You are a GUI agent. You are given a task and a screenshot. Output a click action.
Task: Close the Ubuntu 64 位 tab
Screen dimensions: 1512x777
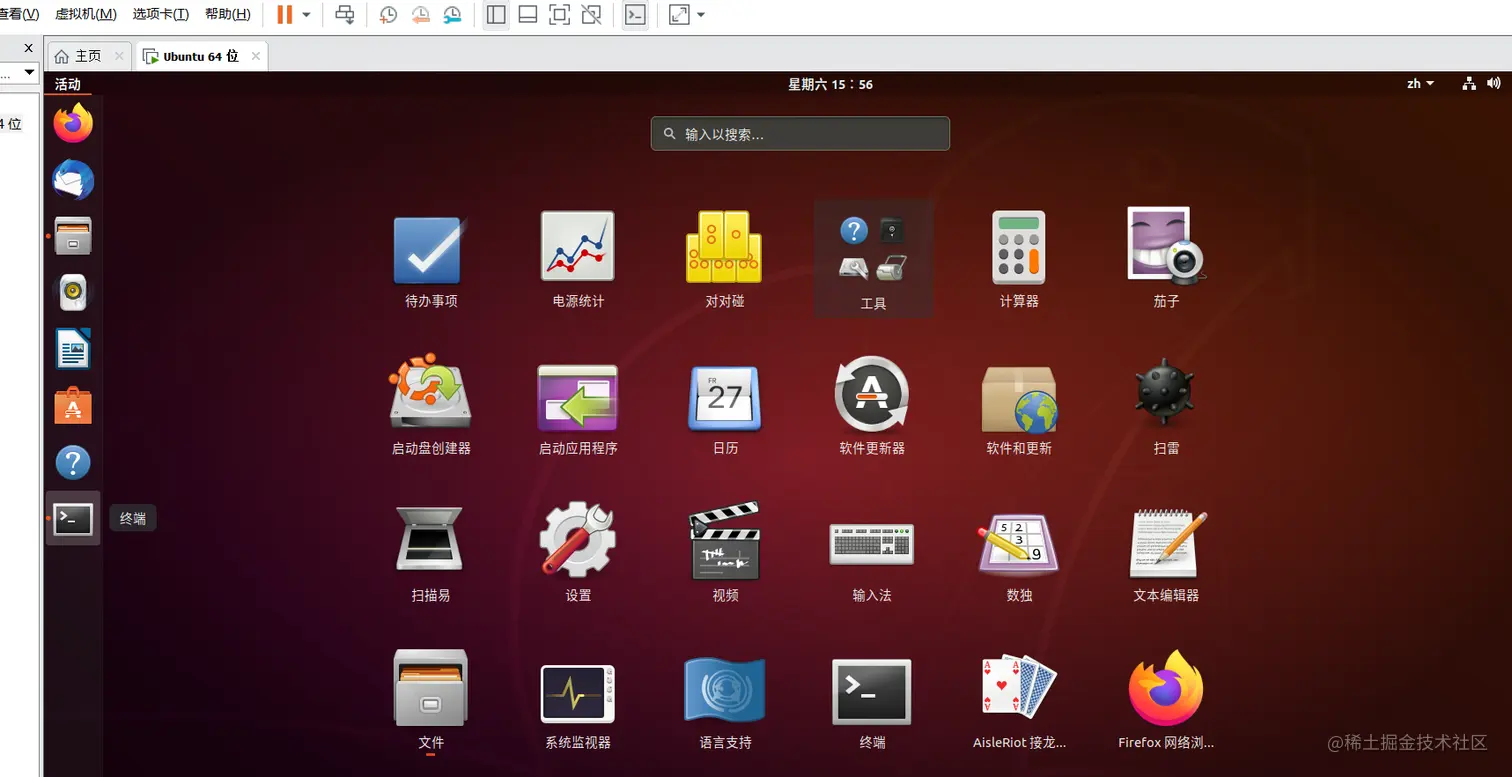pos(255,56)
